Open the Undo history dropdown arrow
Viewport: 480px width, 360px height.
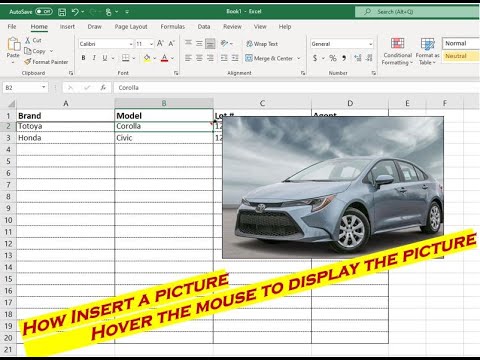pos(83,12)
